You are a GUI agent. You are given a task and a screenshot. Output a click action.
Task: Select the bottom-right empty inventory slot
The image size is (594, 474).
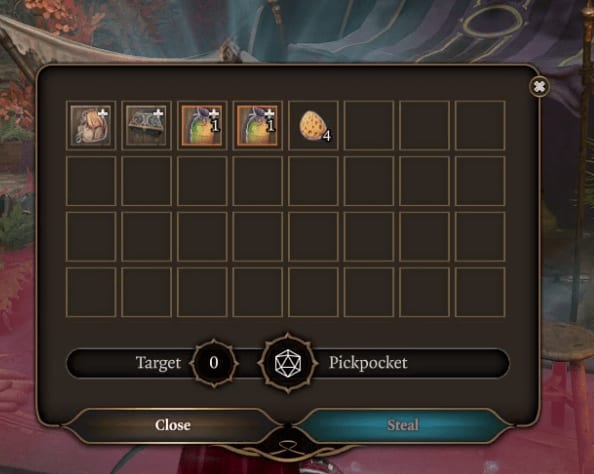coord(480,292)
